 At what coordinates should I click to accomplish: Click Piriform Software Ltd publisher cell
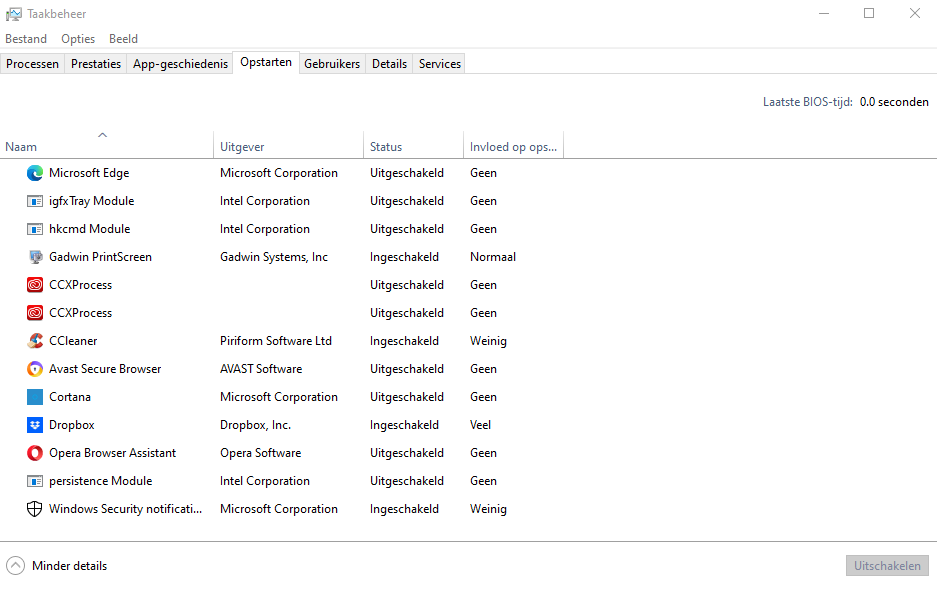coord(275,341)
